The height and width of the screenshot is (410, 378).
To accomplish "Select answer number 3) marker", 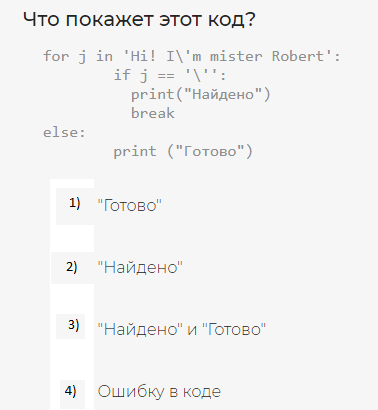I will (x=74, y=325).
